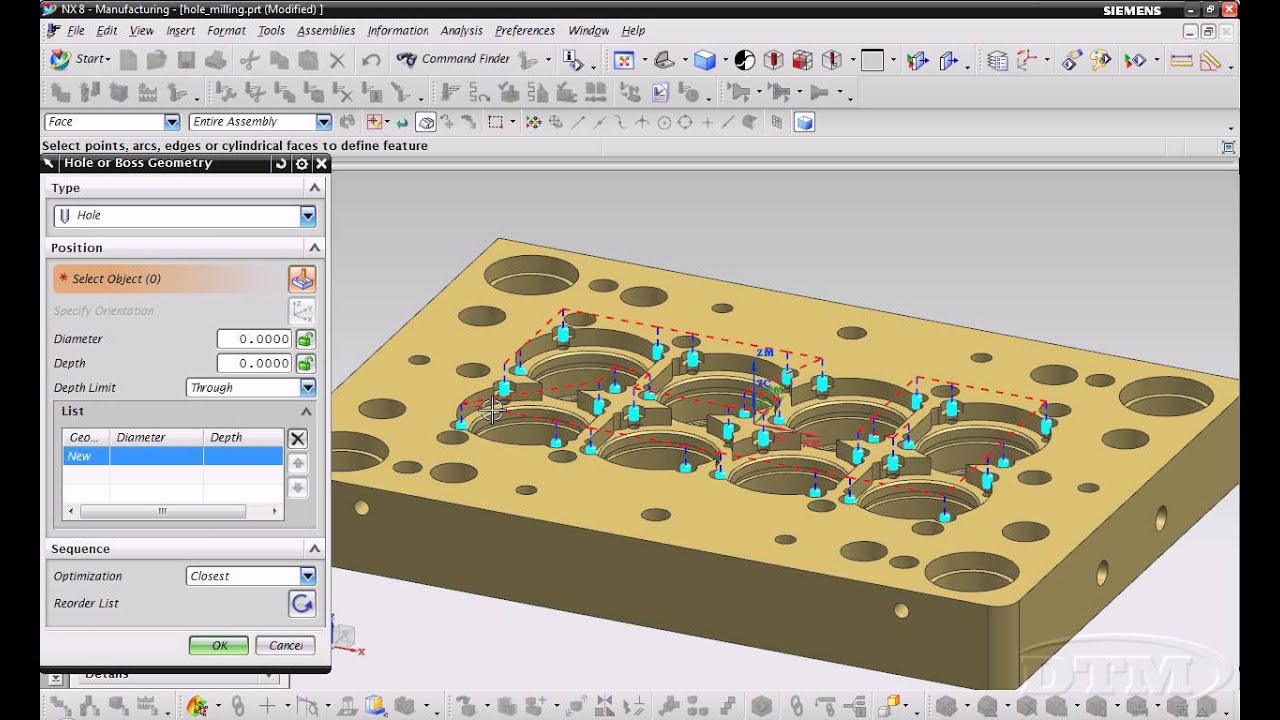Click the Measure Angle protractor icon

(1210, 60)
